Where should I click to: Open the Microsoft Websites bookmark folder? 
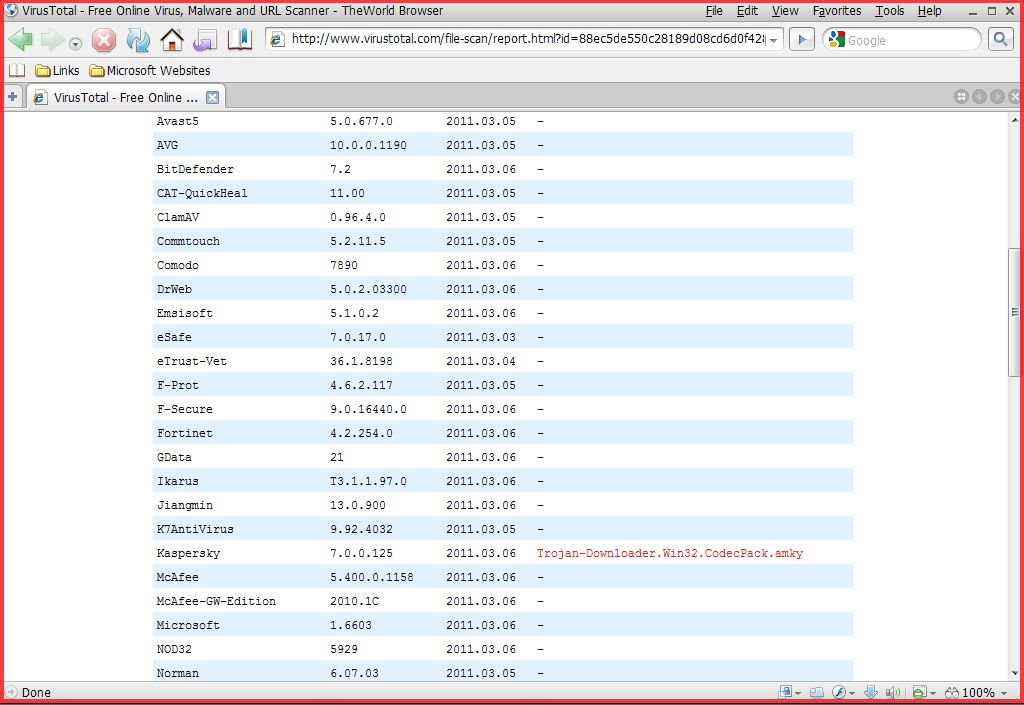tap(150, 70)
